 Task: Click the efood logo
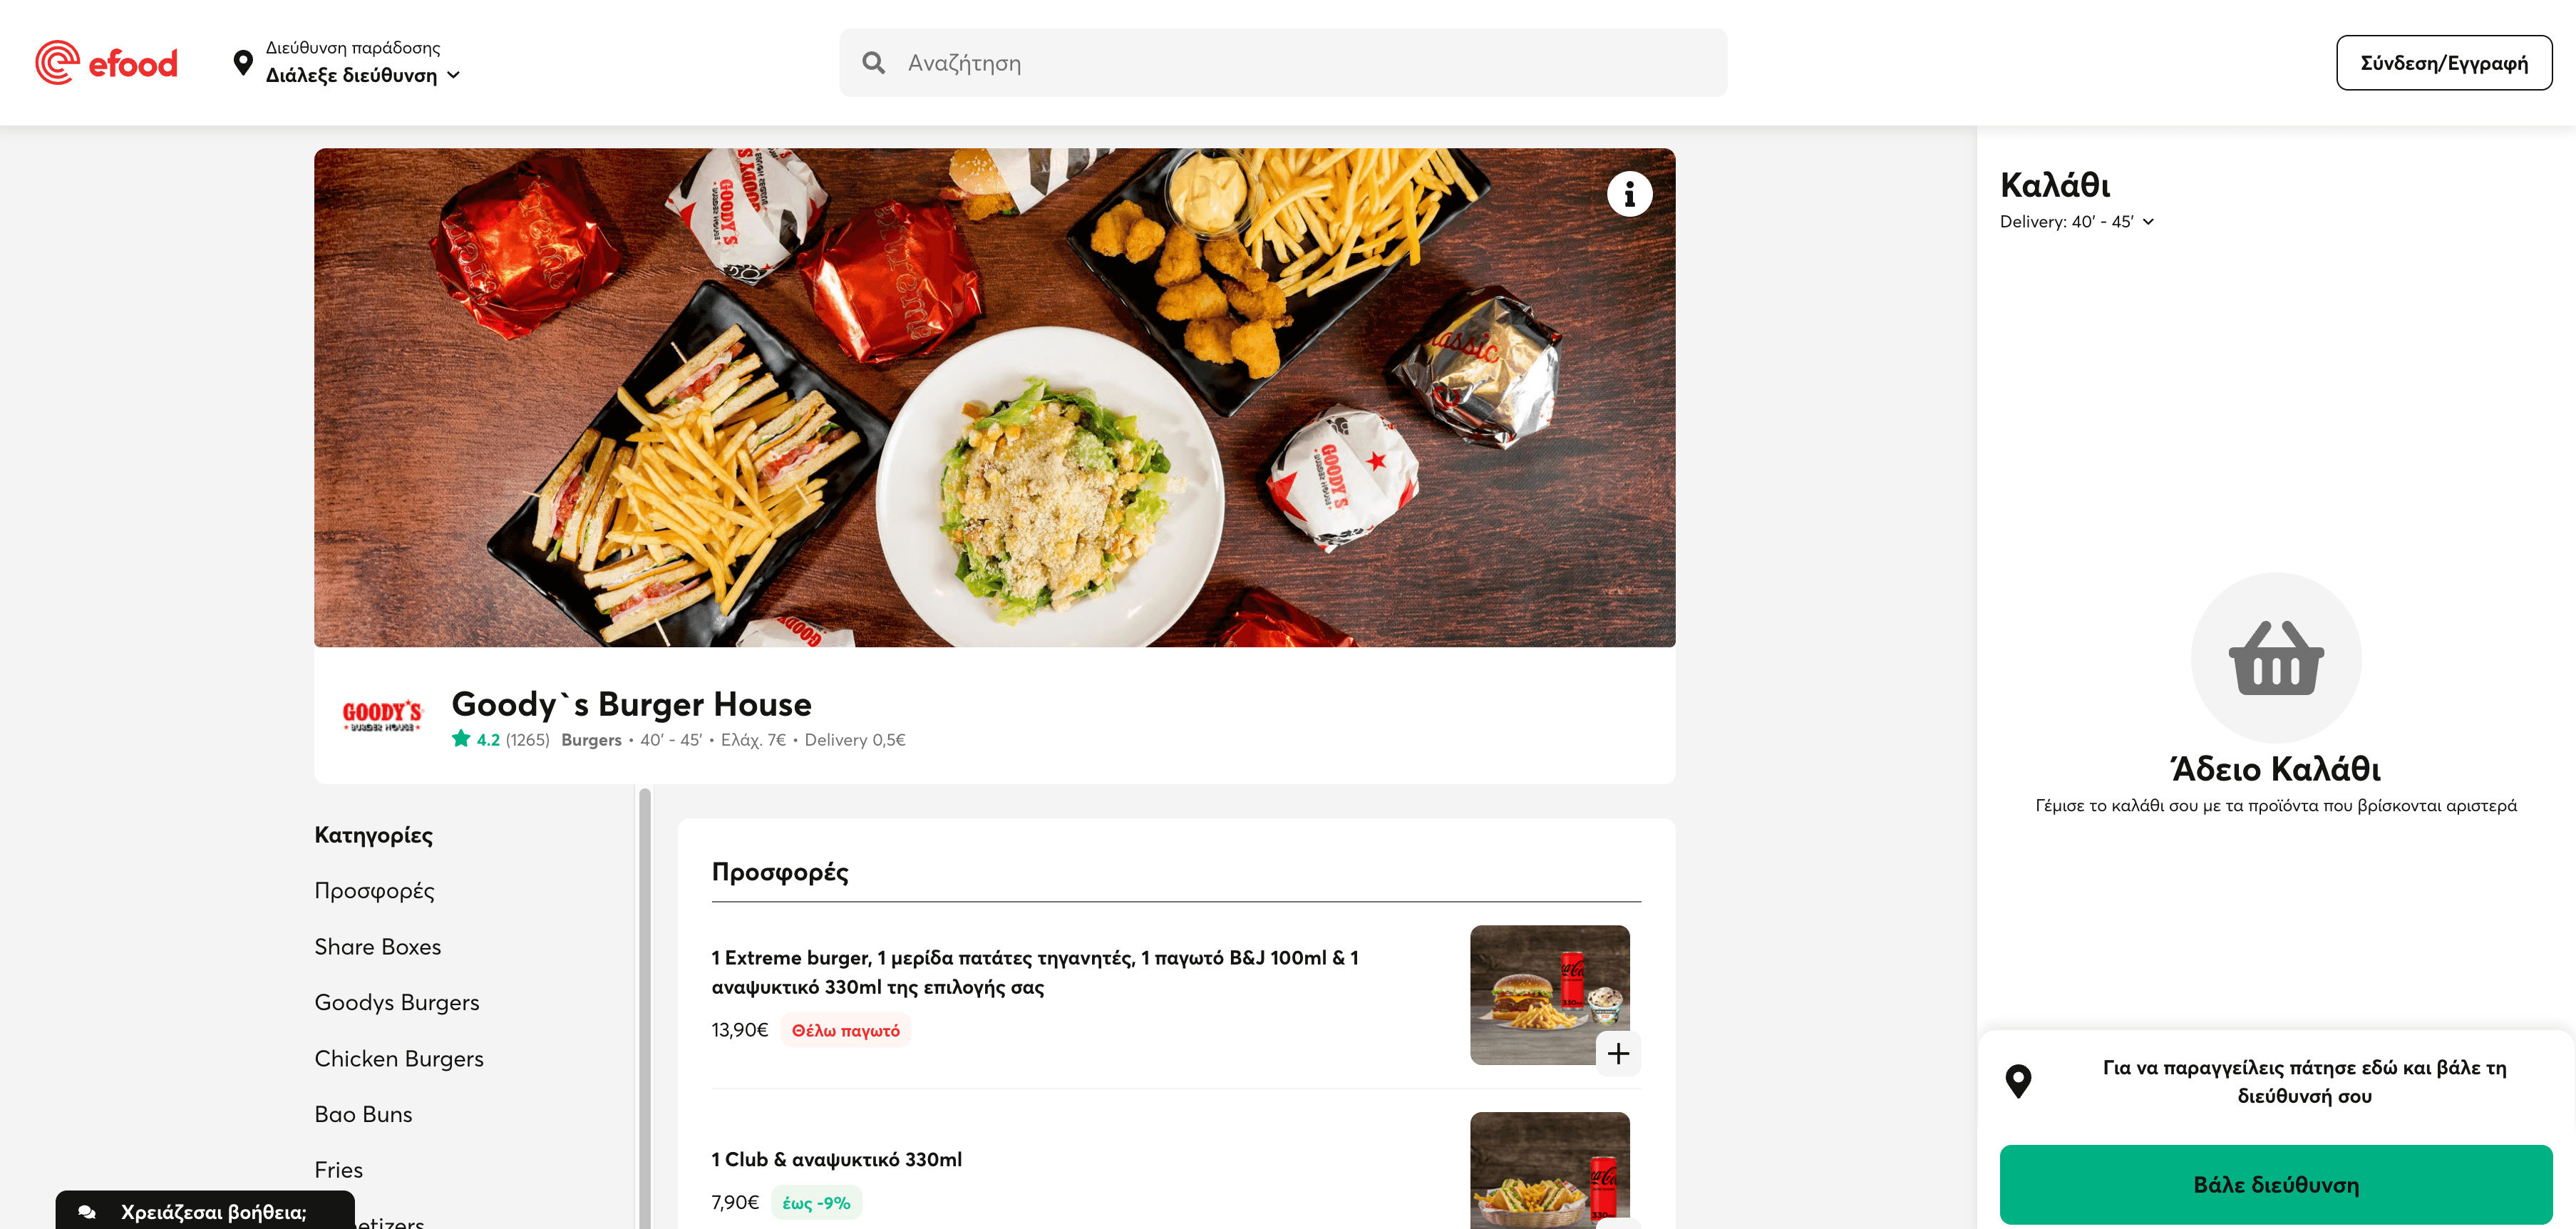click(x=106, y=63)
